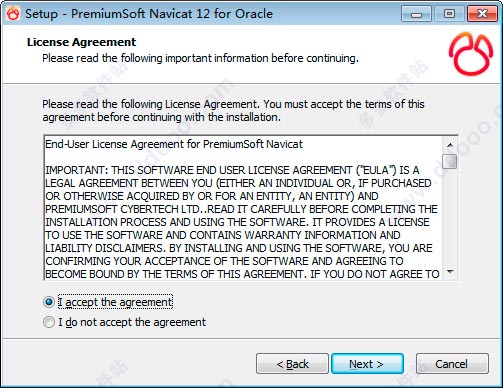Click the setup window title text
This screenshot has width=503, height=388.
(149, 14)
